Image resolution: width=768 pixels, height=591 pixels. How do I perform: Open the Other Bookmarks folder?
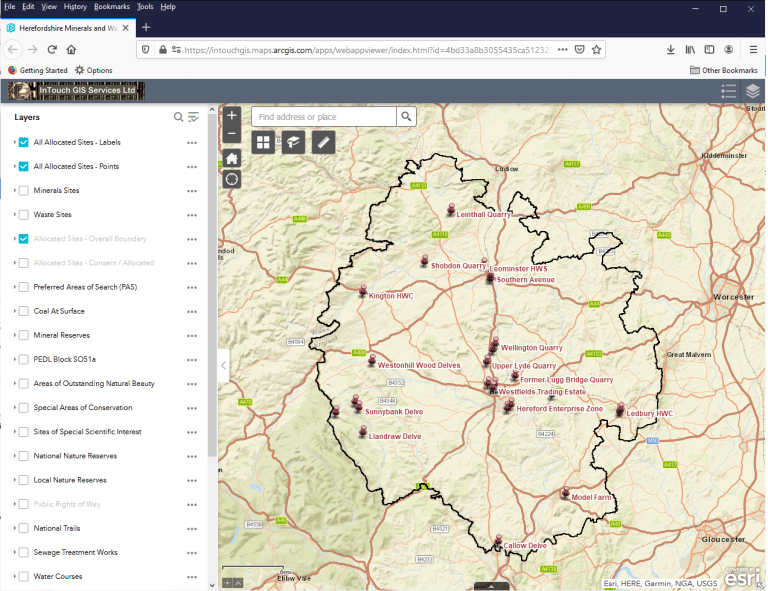[x=724, y=70]
